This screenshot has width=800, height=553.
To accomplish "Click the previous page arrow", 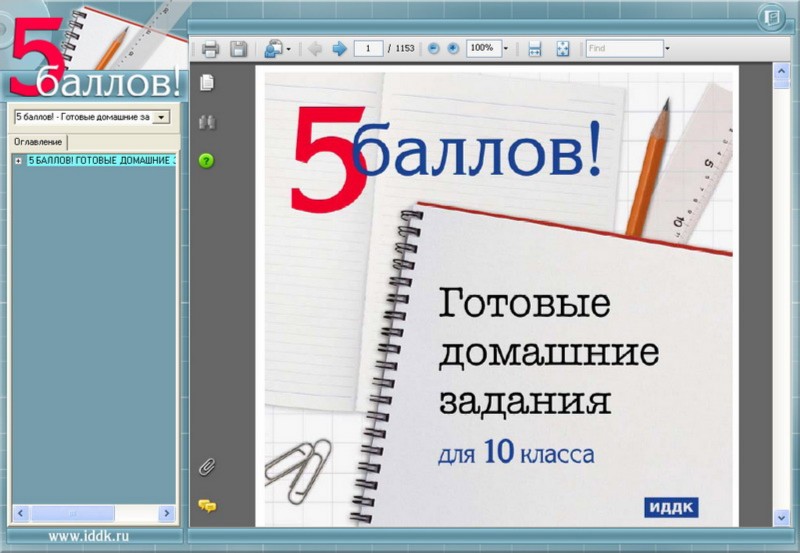I will pyautogui.click(x=315, y=49).
